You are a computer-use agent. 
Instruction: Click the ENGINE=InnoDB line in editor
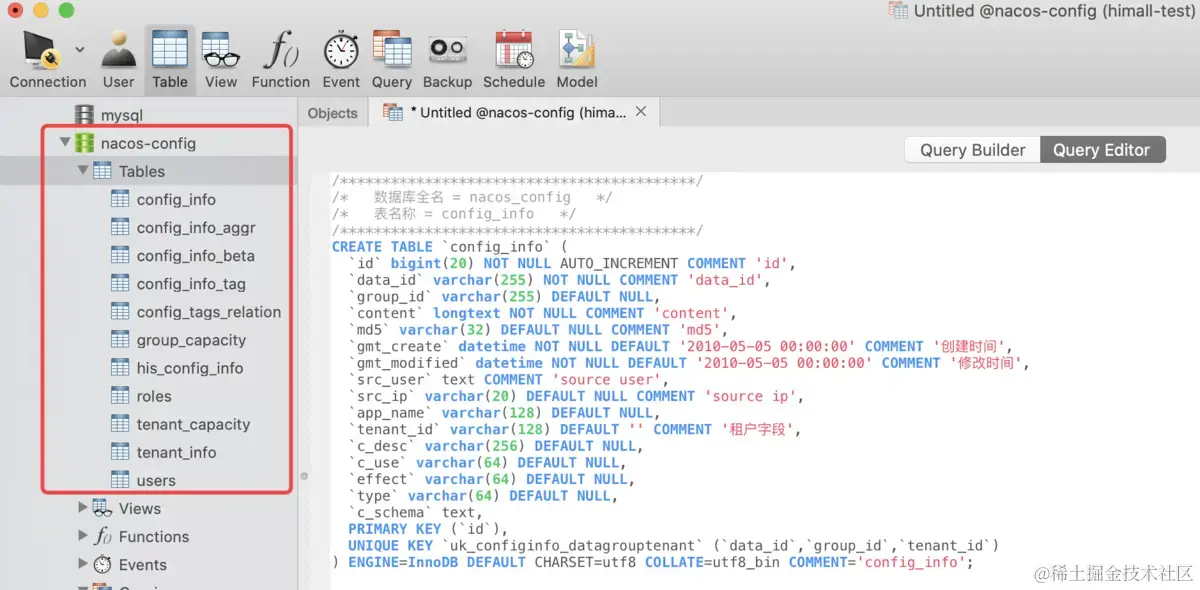tap(652, 562)
